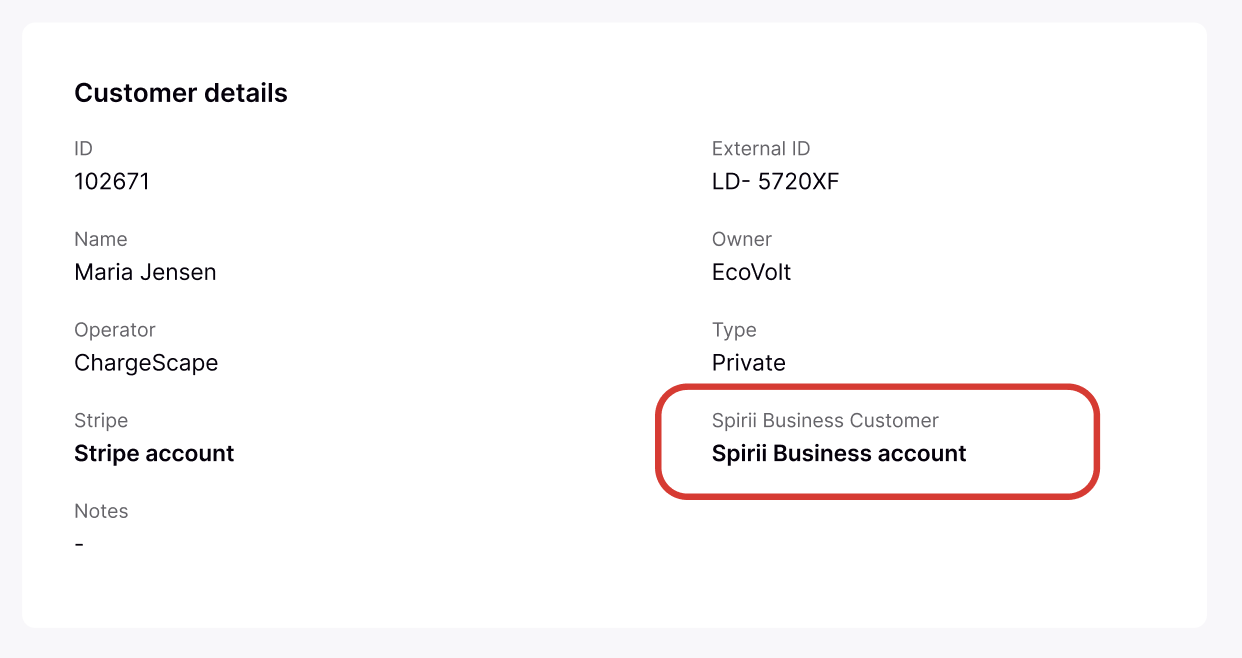Screen dimensions: 1242x658
Task: Open the Spirii Business account link
Action: (838, 454)
